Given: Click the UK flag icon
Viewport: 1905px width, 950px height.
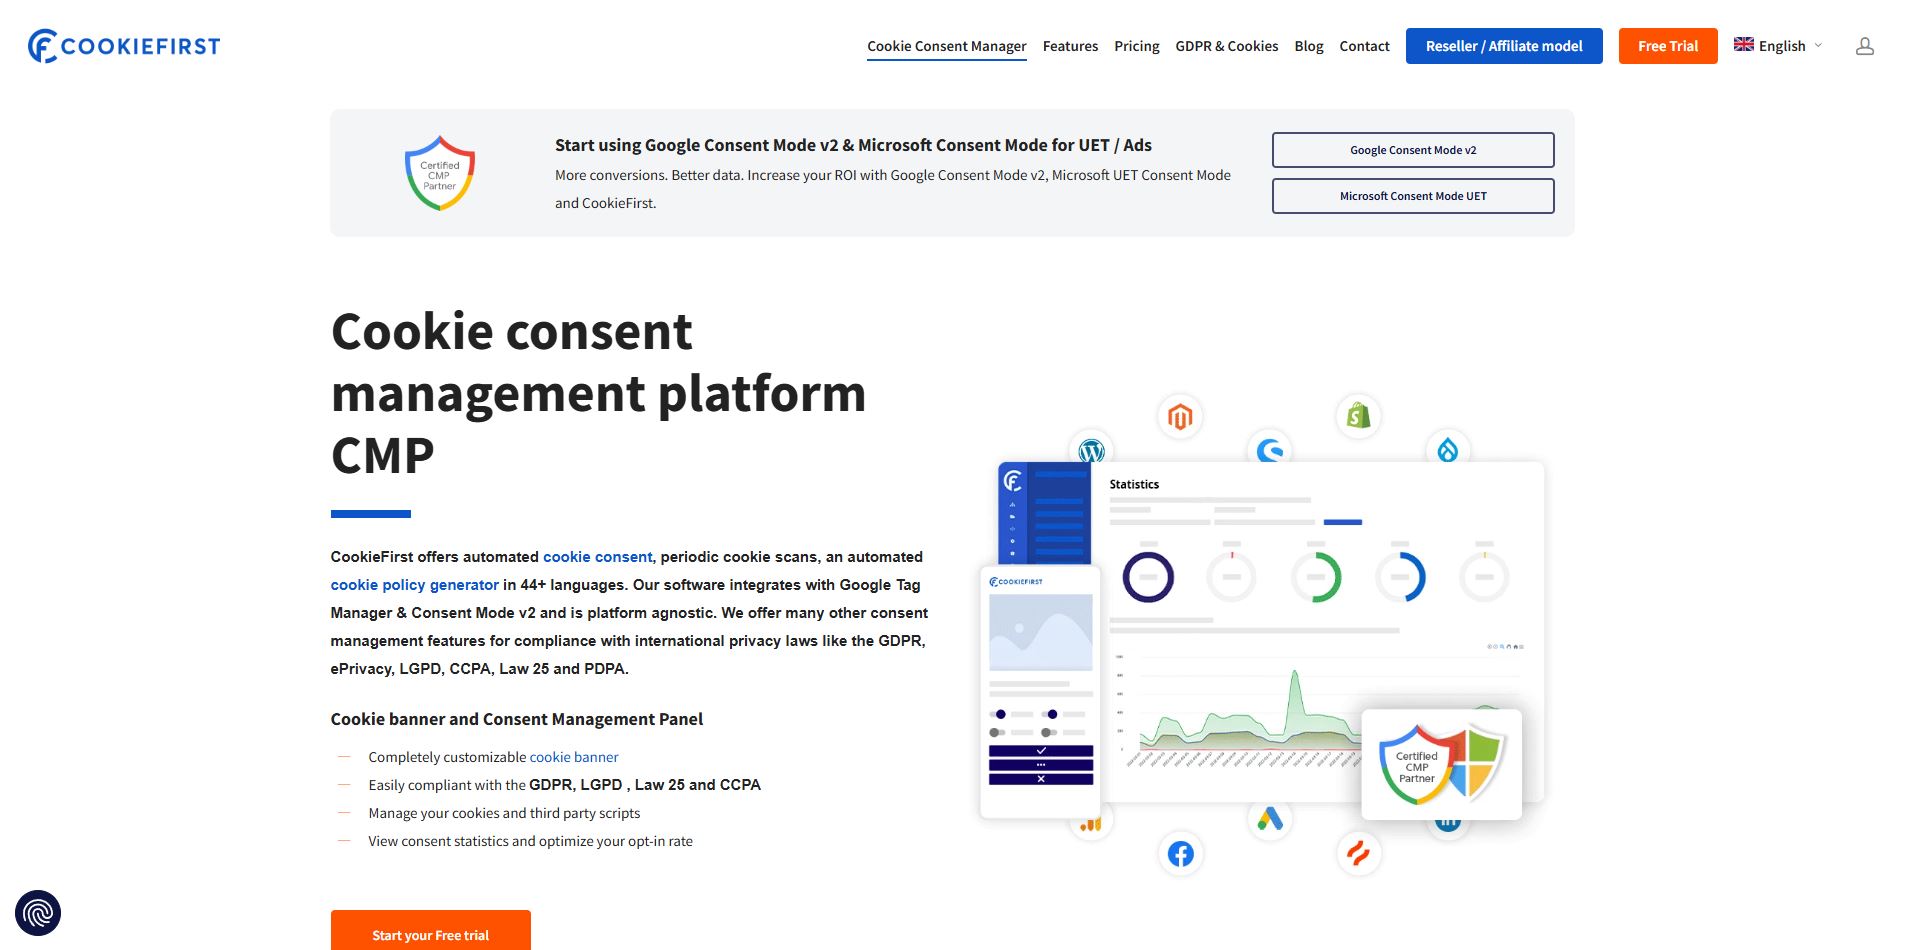Looking at the screenshot, I should click(1743, 45).
